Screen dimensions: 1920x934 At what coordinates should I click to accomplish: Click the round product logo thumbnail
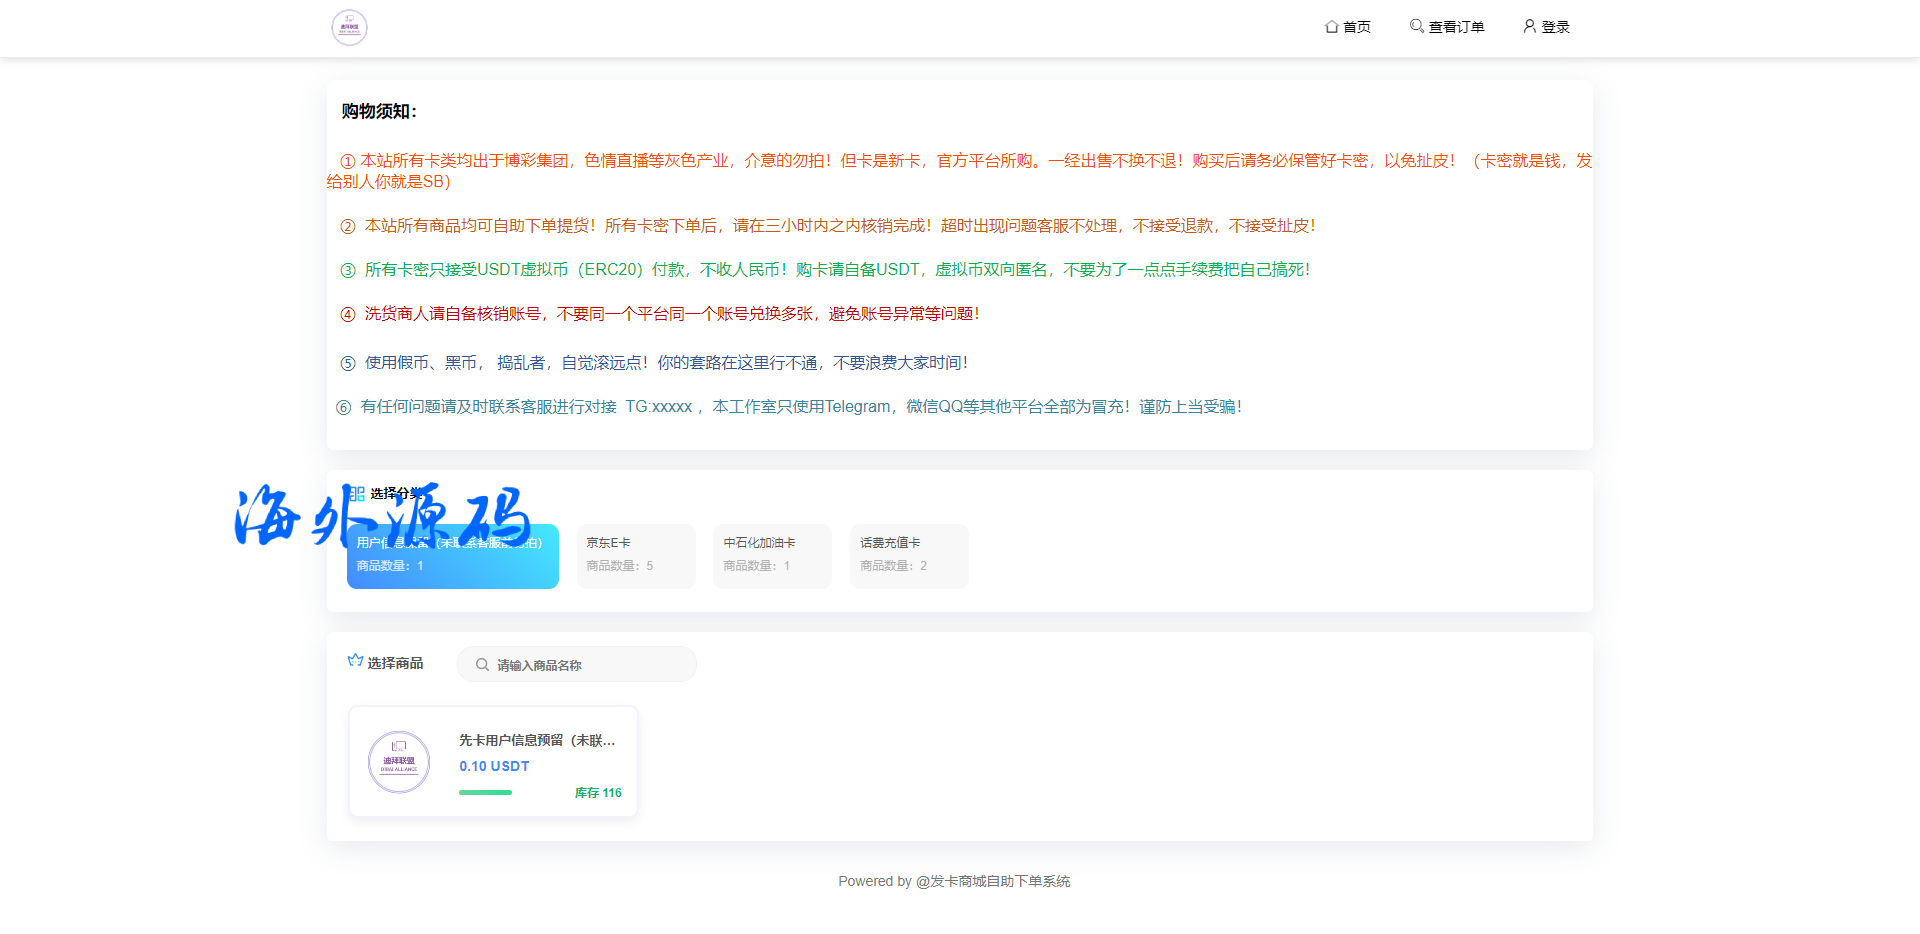click(399, 762)
